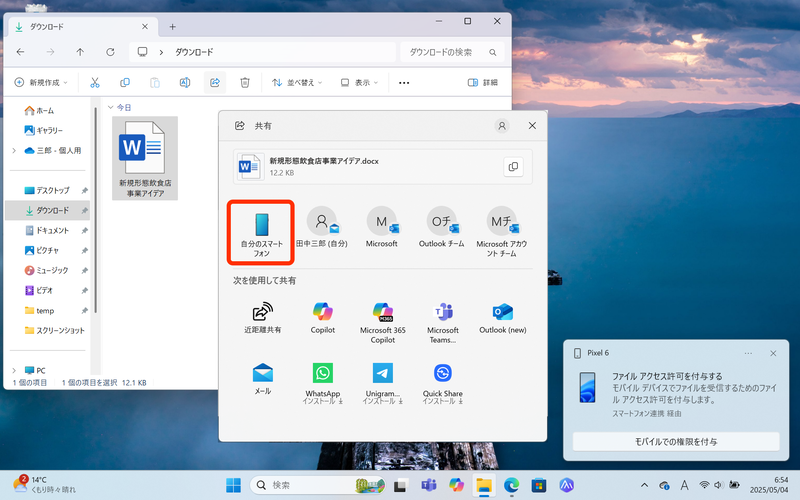Viewport: 800px width, 500px height.
Task: Open temp folder in navigation pane
Action: (40, 311)
